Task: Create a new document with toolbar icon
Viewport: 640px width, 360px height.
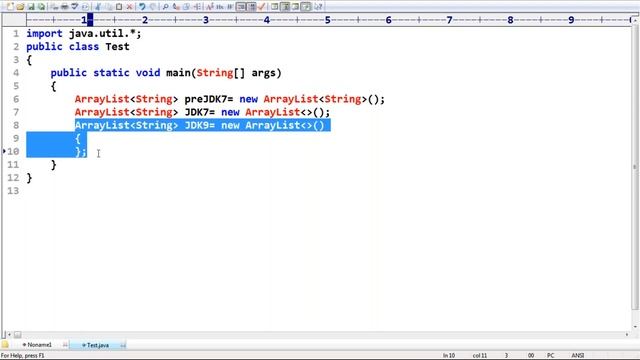Action: [10, 7]
